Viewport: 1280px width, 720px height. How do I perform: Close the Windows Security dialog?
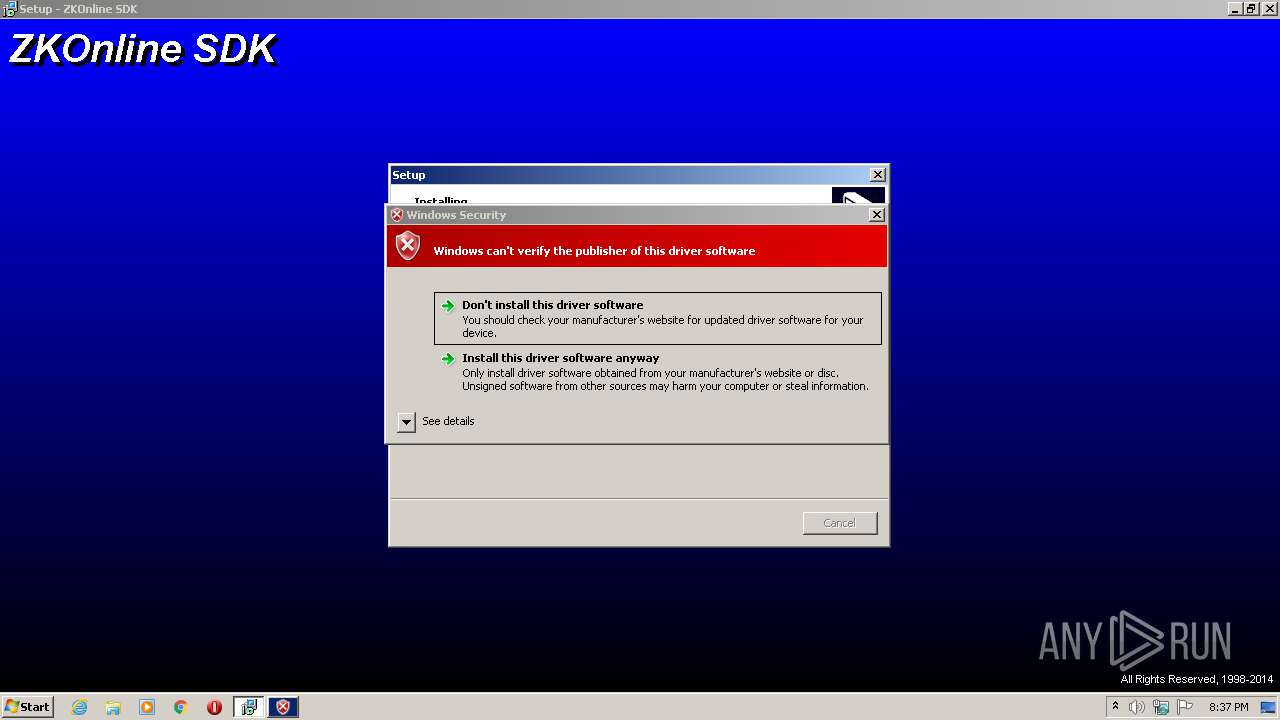(x=877, y=215)
